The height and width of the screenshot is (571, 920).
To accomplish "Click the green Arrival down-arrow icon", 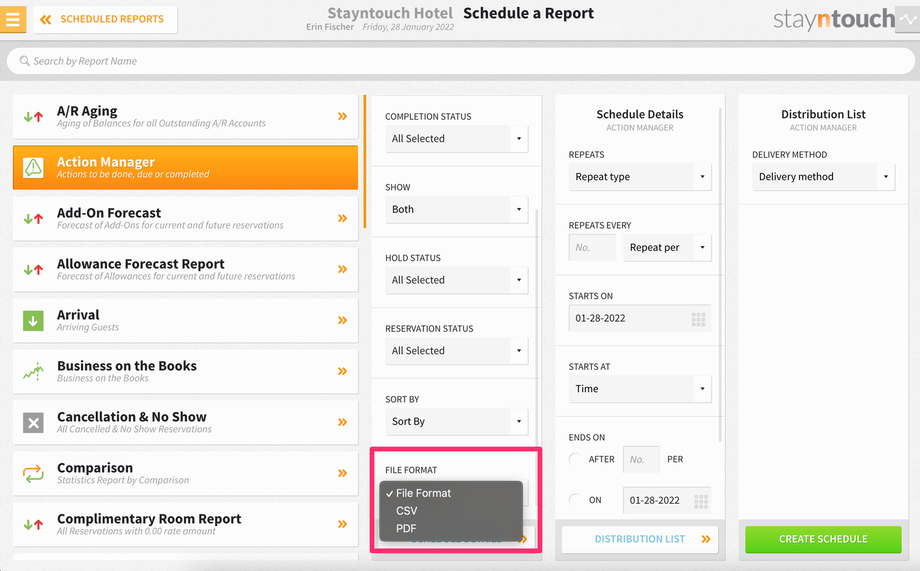I will pos(33,320).
